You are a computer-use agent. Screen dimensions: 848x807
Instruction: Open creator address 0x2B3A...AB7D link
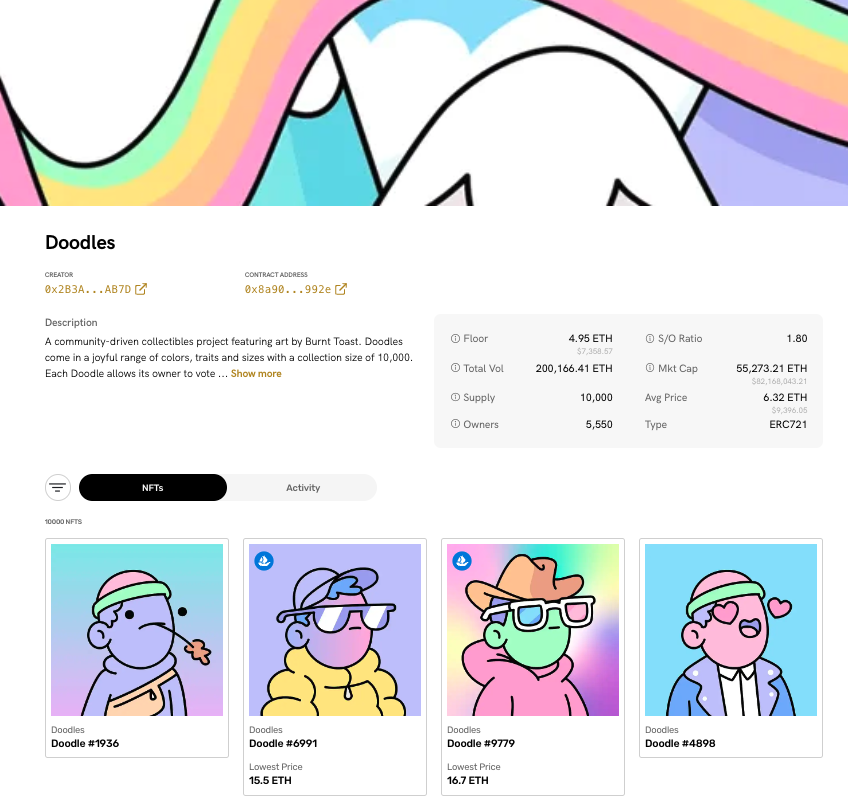tap(88, 289)
